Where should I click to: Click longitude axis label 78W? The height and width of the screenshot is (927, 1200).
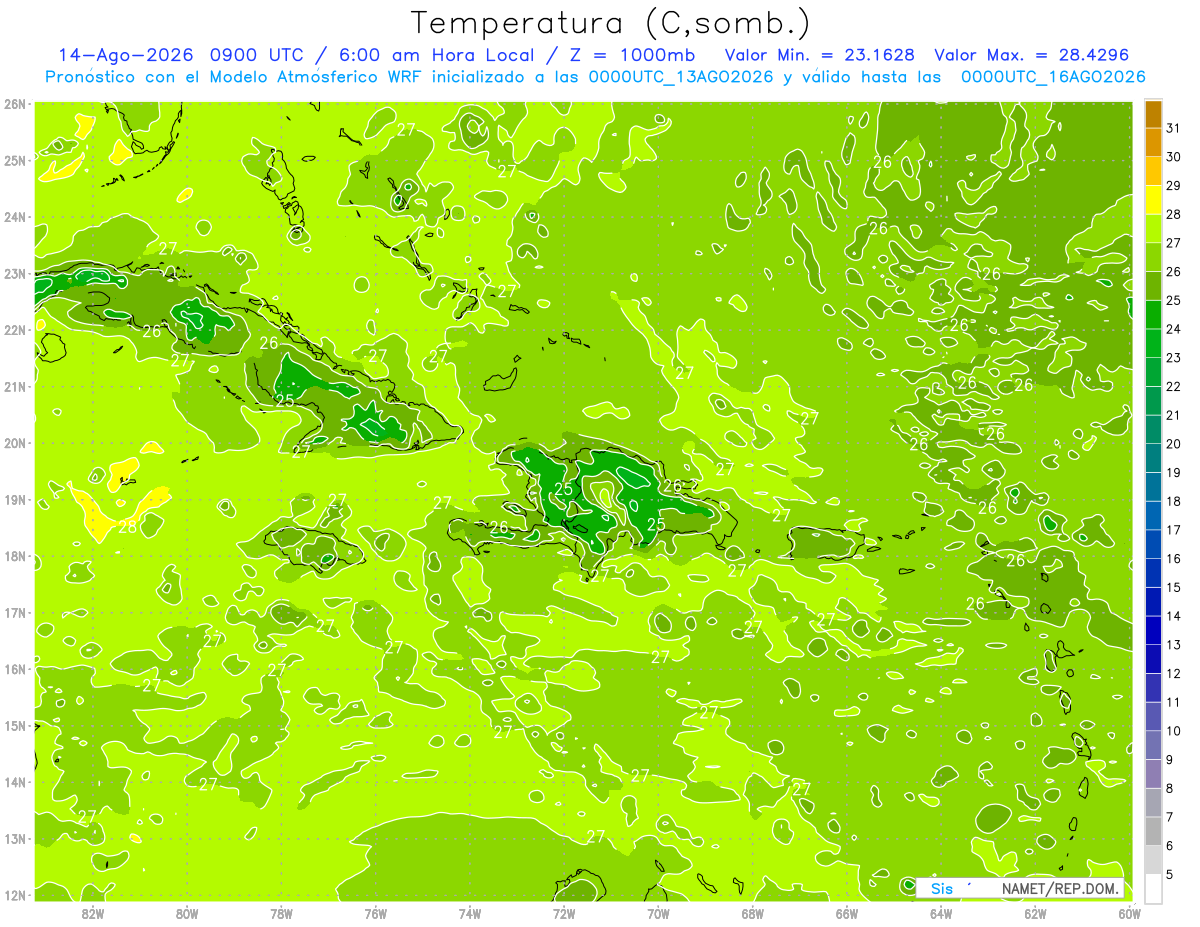pos(281,913)
